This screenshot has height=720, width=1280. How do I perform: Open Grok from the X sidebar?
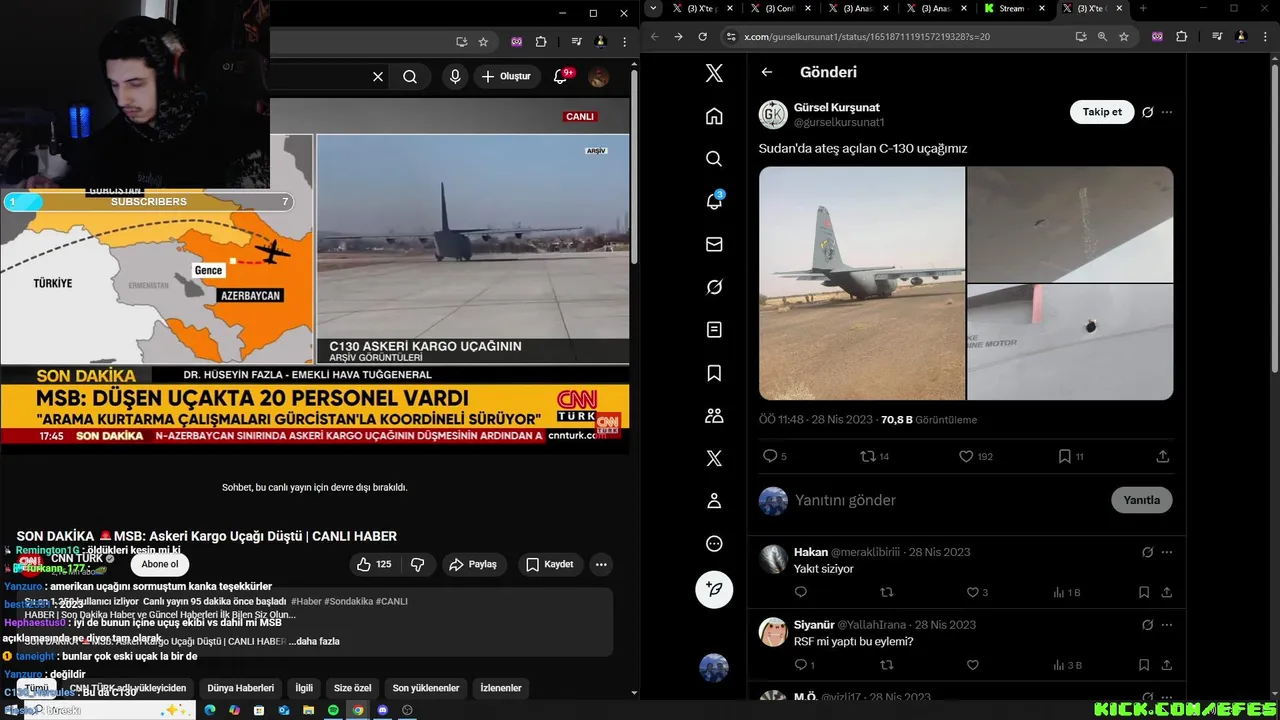pos(714,287)
